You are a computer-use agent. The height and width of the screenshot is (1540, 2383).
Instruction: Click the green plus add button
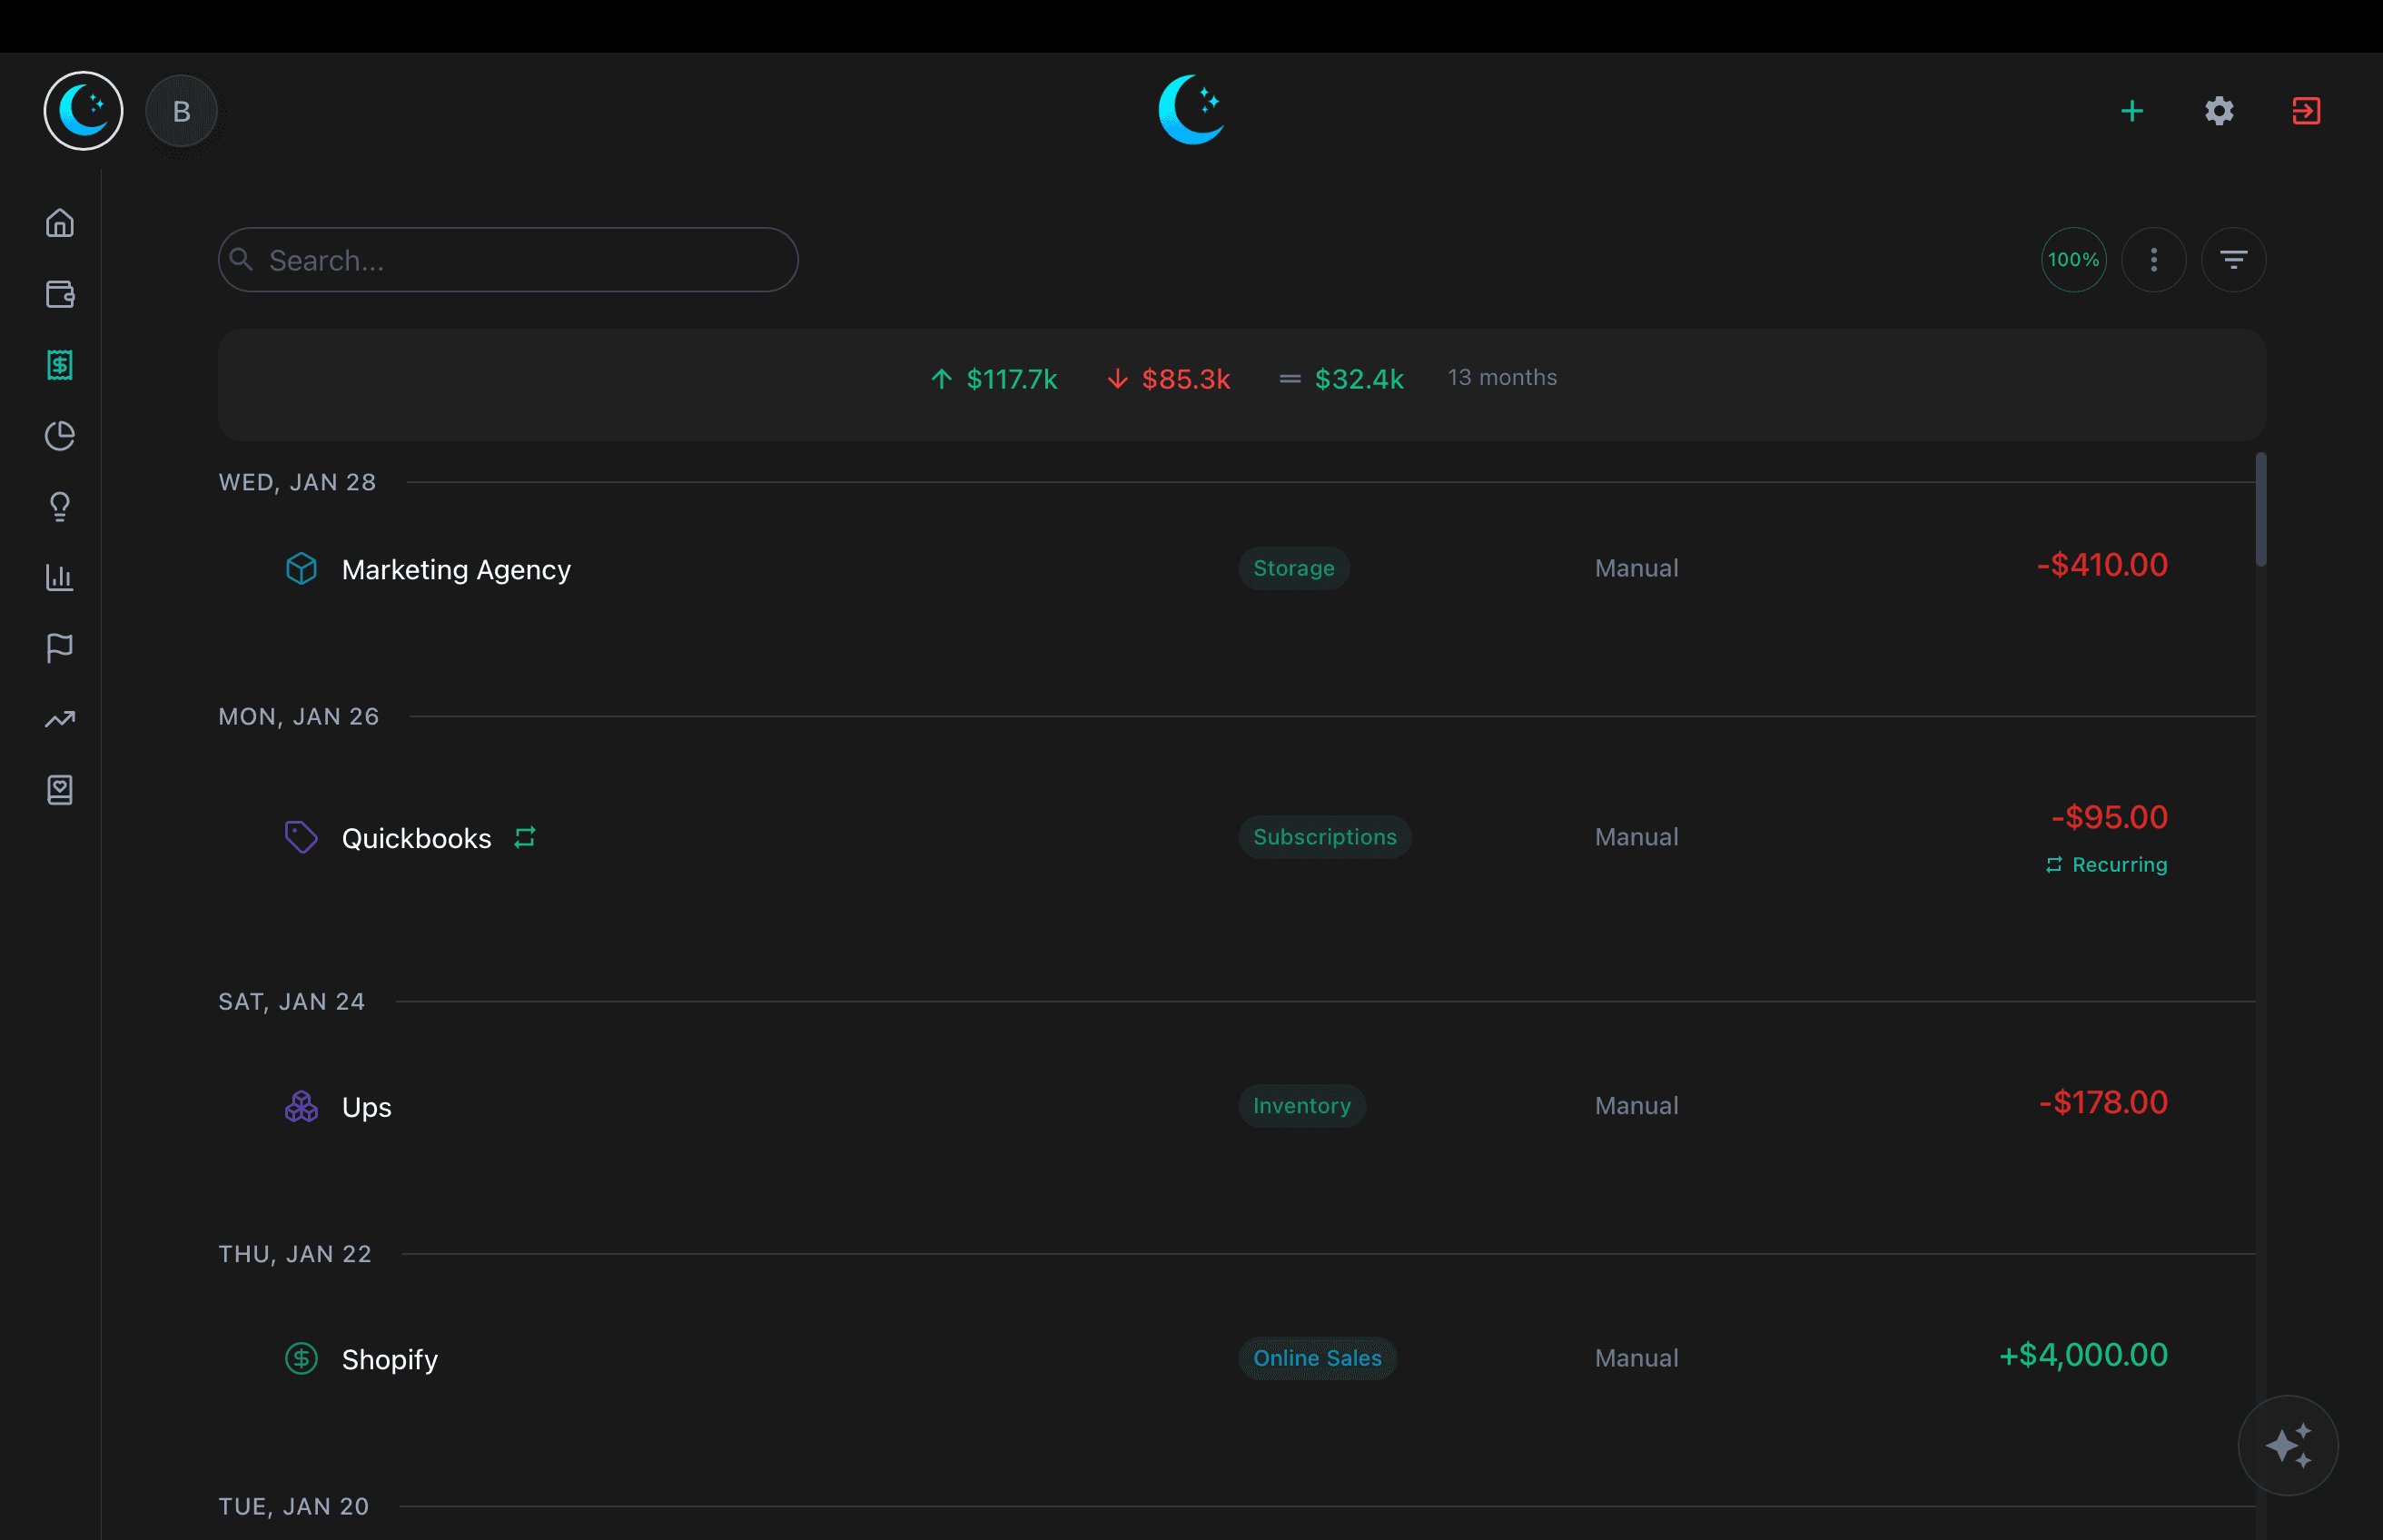pos(2132,111)
